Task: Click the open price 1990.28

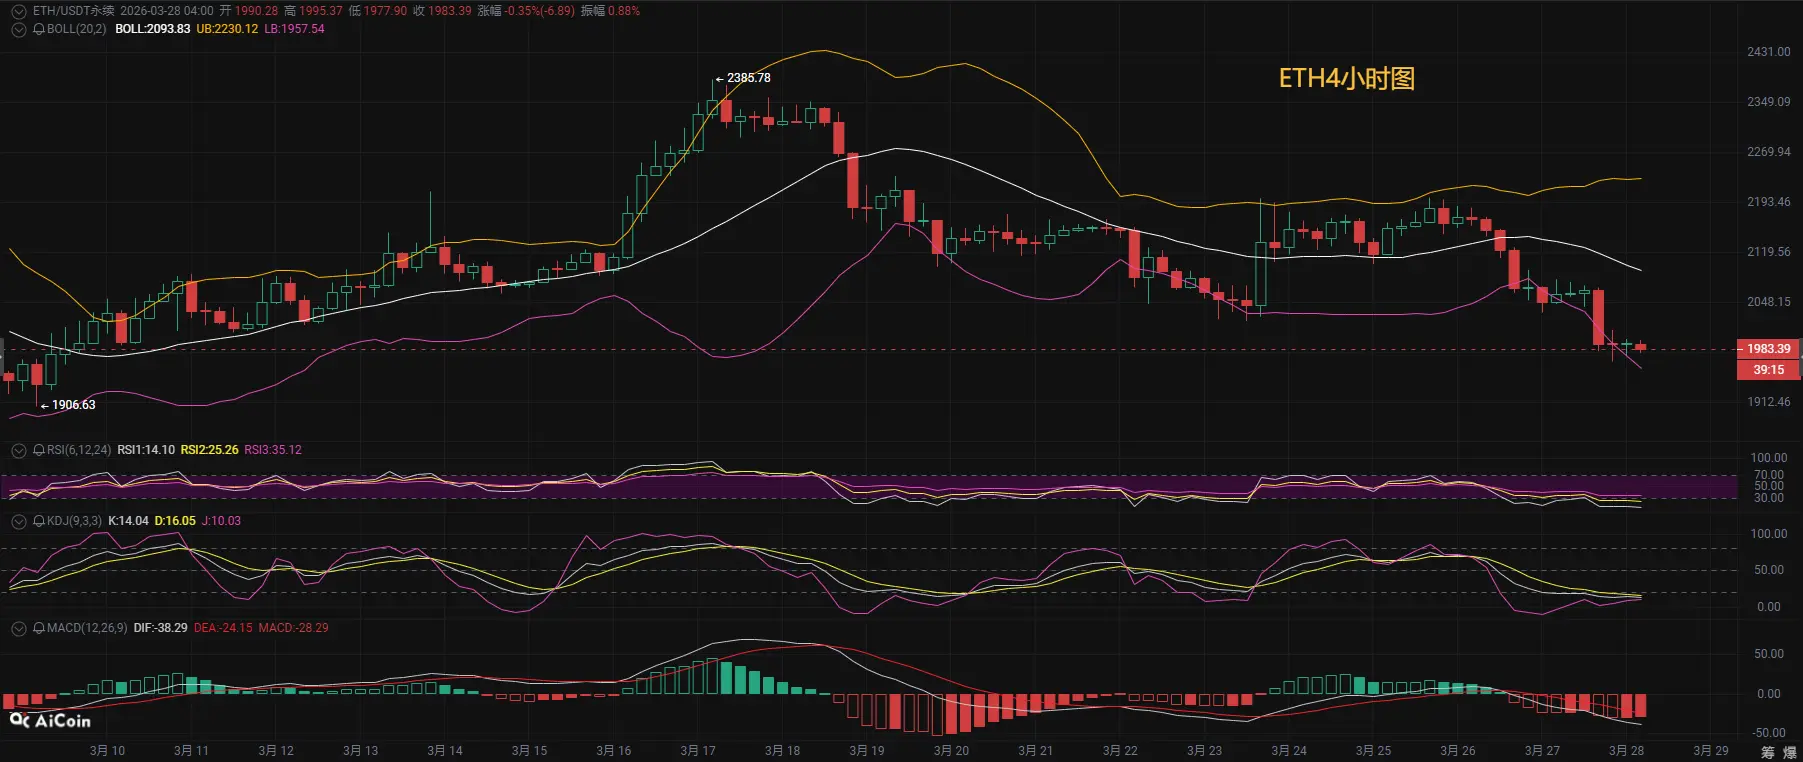Action: [x=256, y=11]
